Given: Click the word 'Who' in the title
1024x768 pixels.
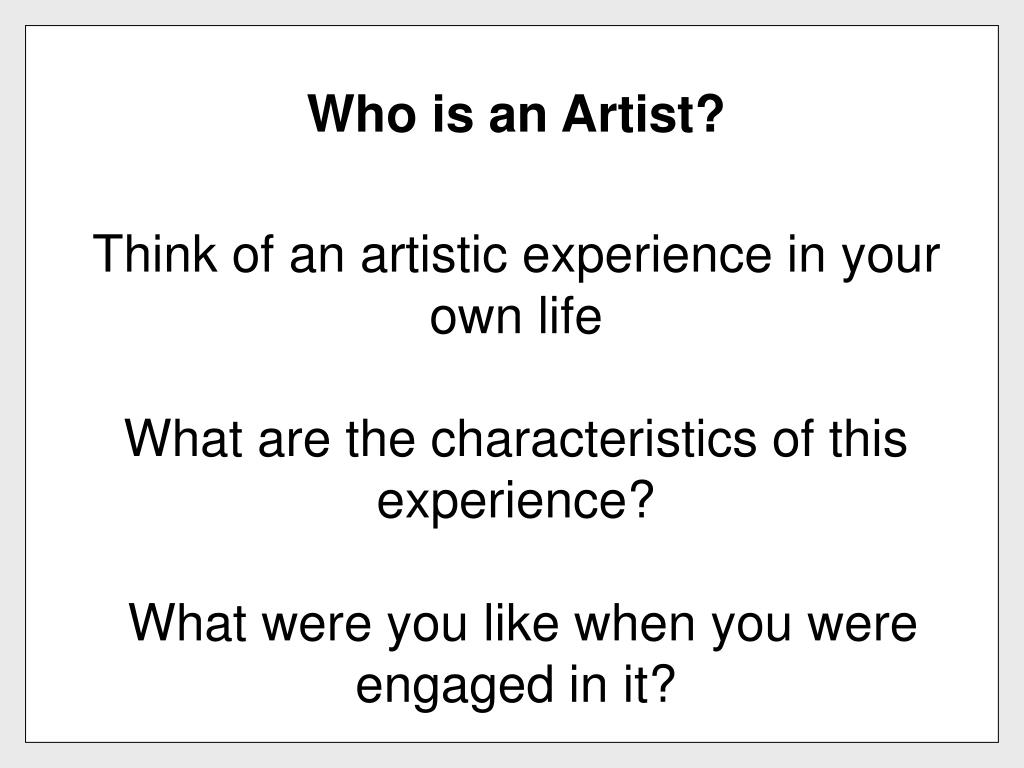Looking at the screenshot, I should pyautogui.click(x=362, y=114).
